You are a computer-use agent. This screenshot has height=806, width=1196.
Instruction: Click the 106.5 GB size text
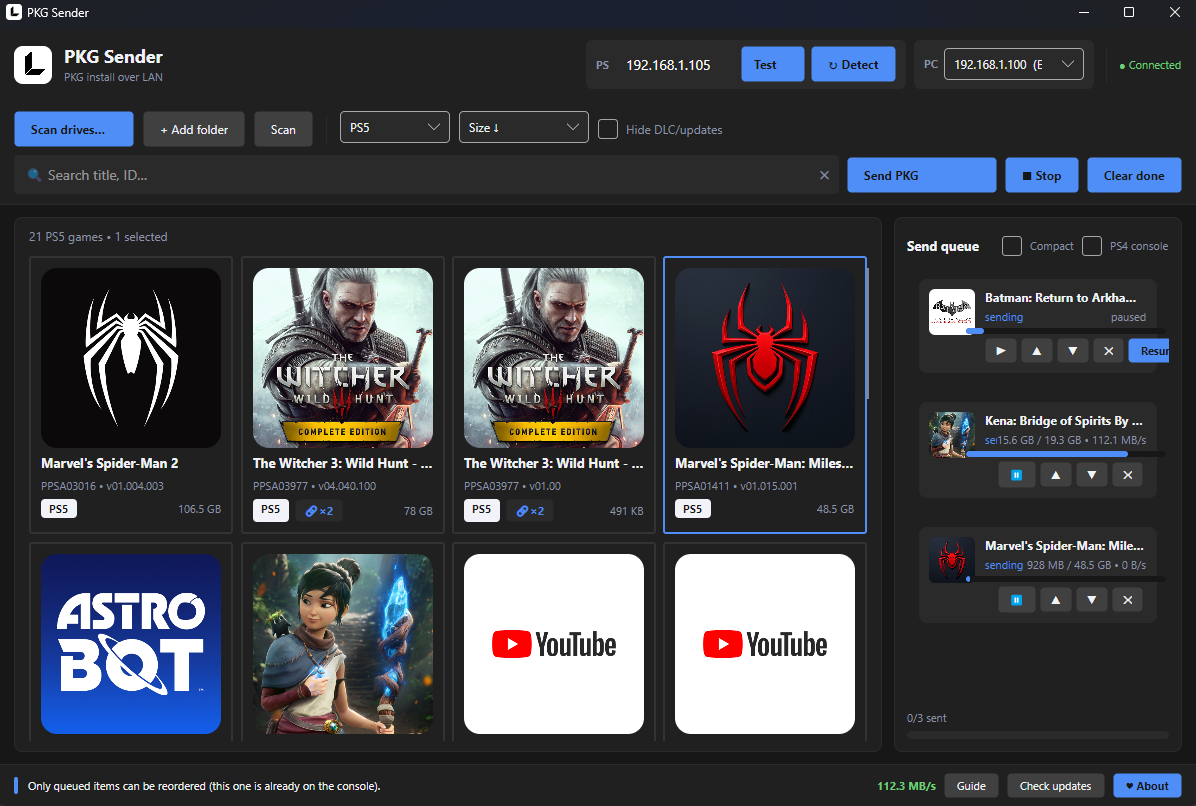click(200, 509)
